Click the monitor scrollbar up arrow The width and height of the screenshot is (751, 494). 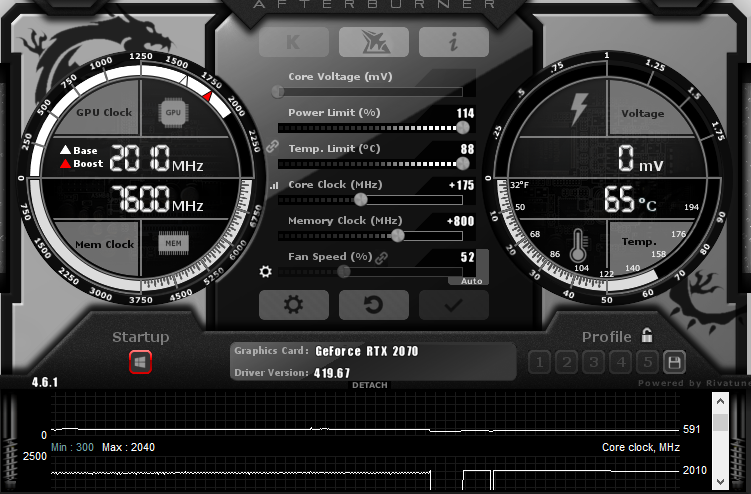[x=720, y=402]
